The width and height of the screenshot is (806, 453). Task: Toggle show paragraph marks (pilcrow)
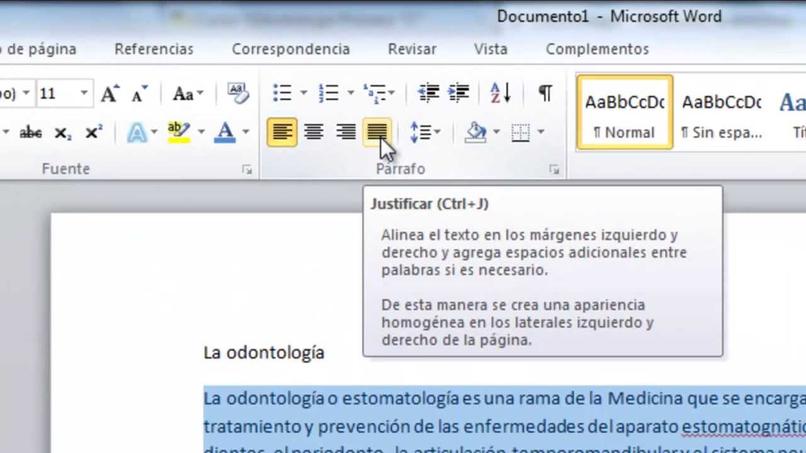point(545,93)
